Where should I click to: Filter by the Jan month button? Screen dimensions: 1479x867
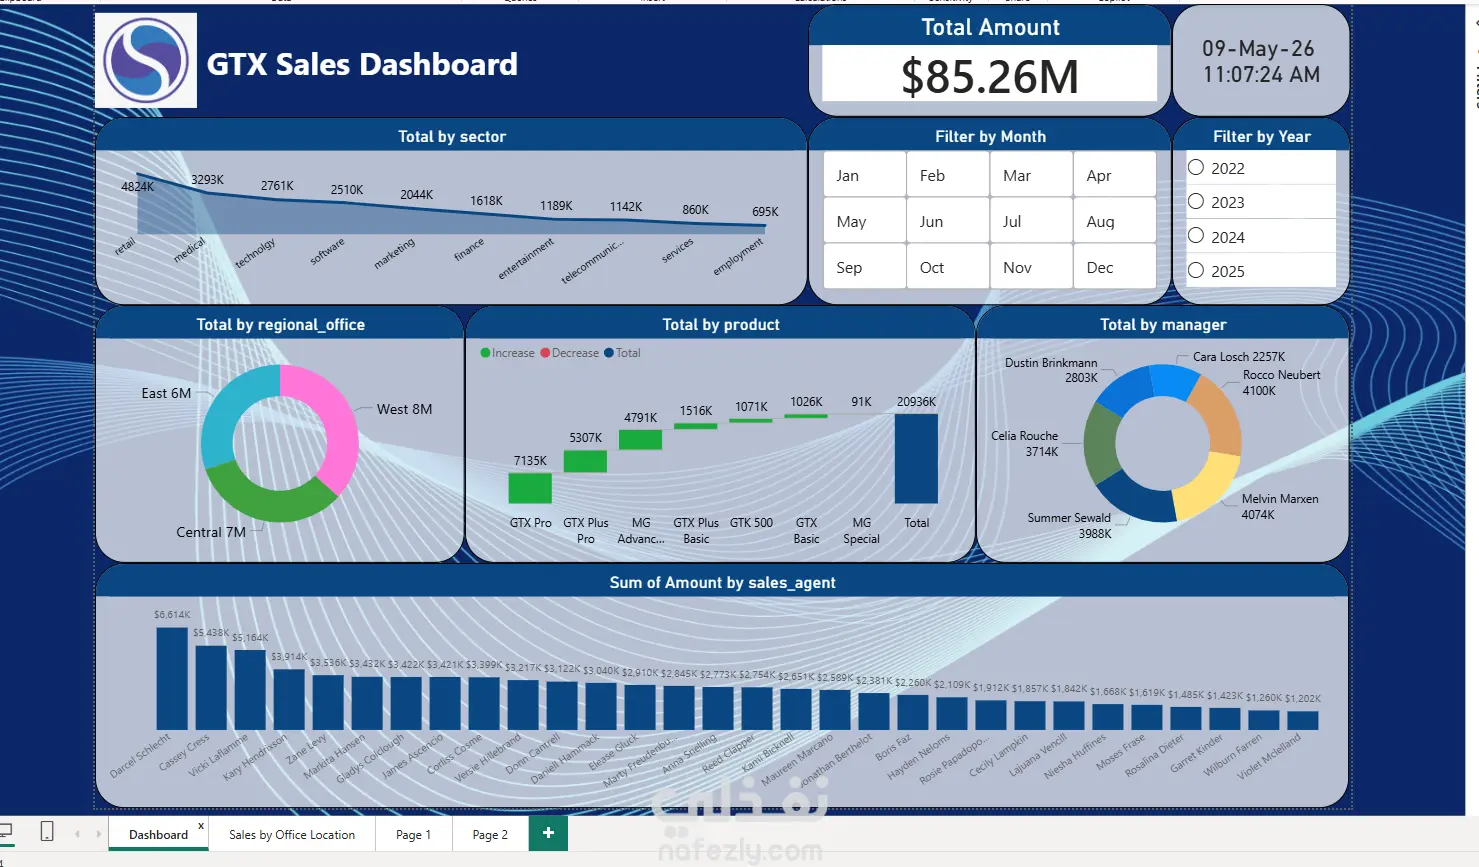click(864, 175)
